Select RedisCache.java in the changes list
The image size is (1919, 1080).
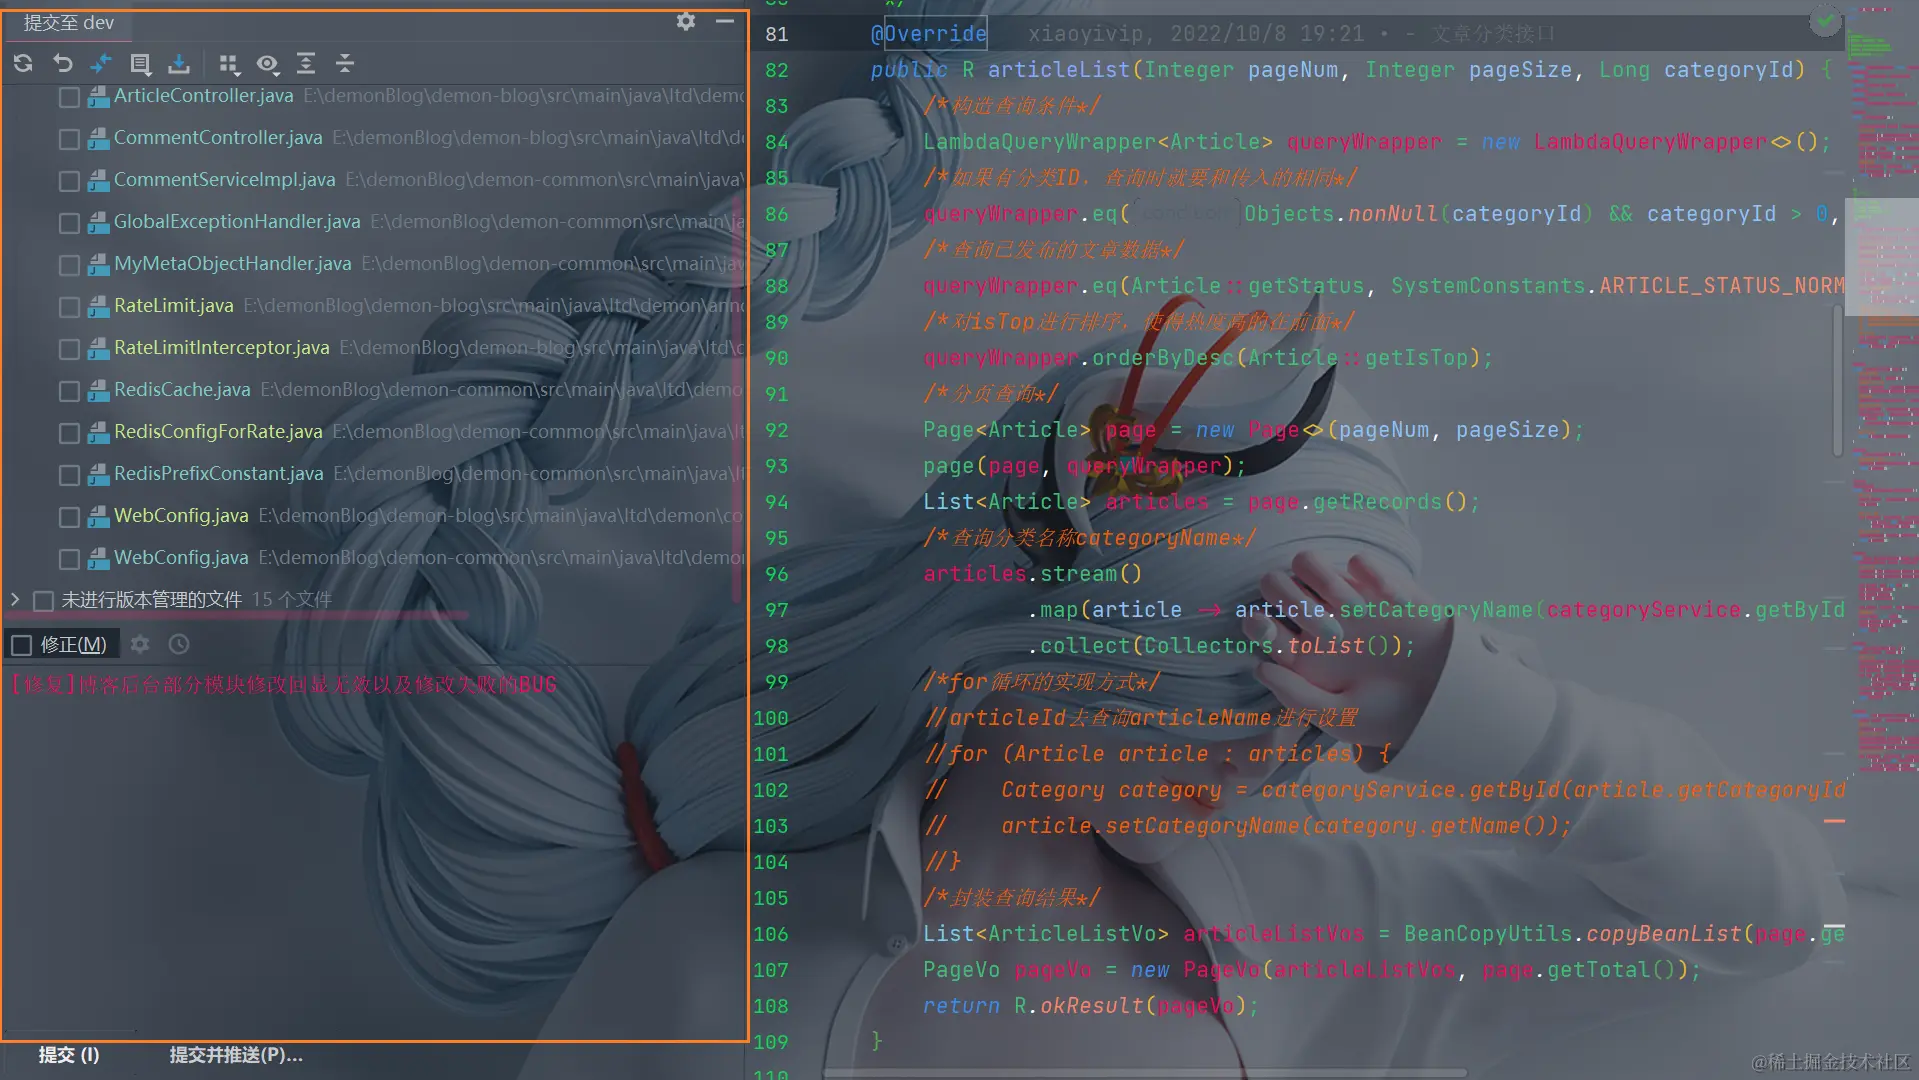(182, 390)
